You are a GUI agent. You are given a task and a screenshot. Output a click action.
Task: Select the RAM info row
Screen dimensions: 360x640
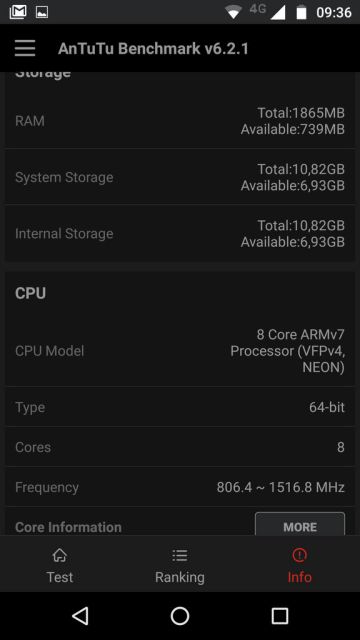(x=180, y=121)
